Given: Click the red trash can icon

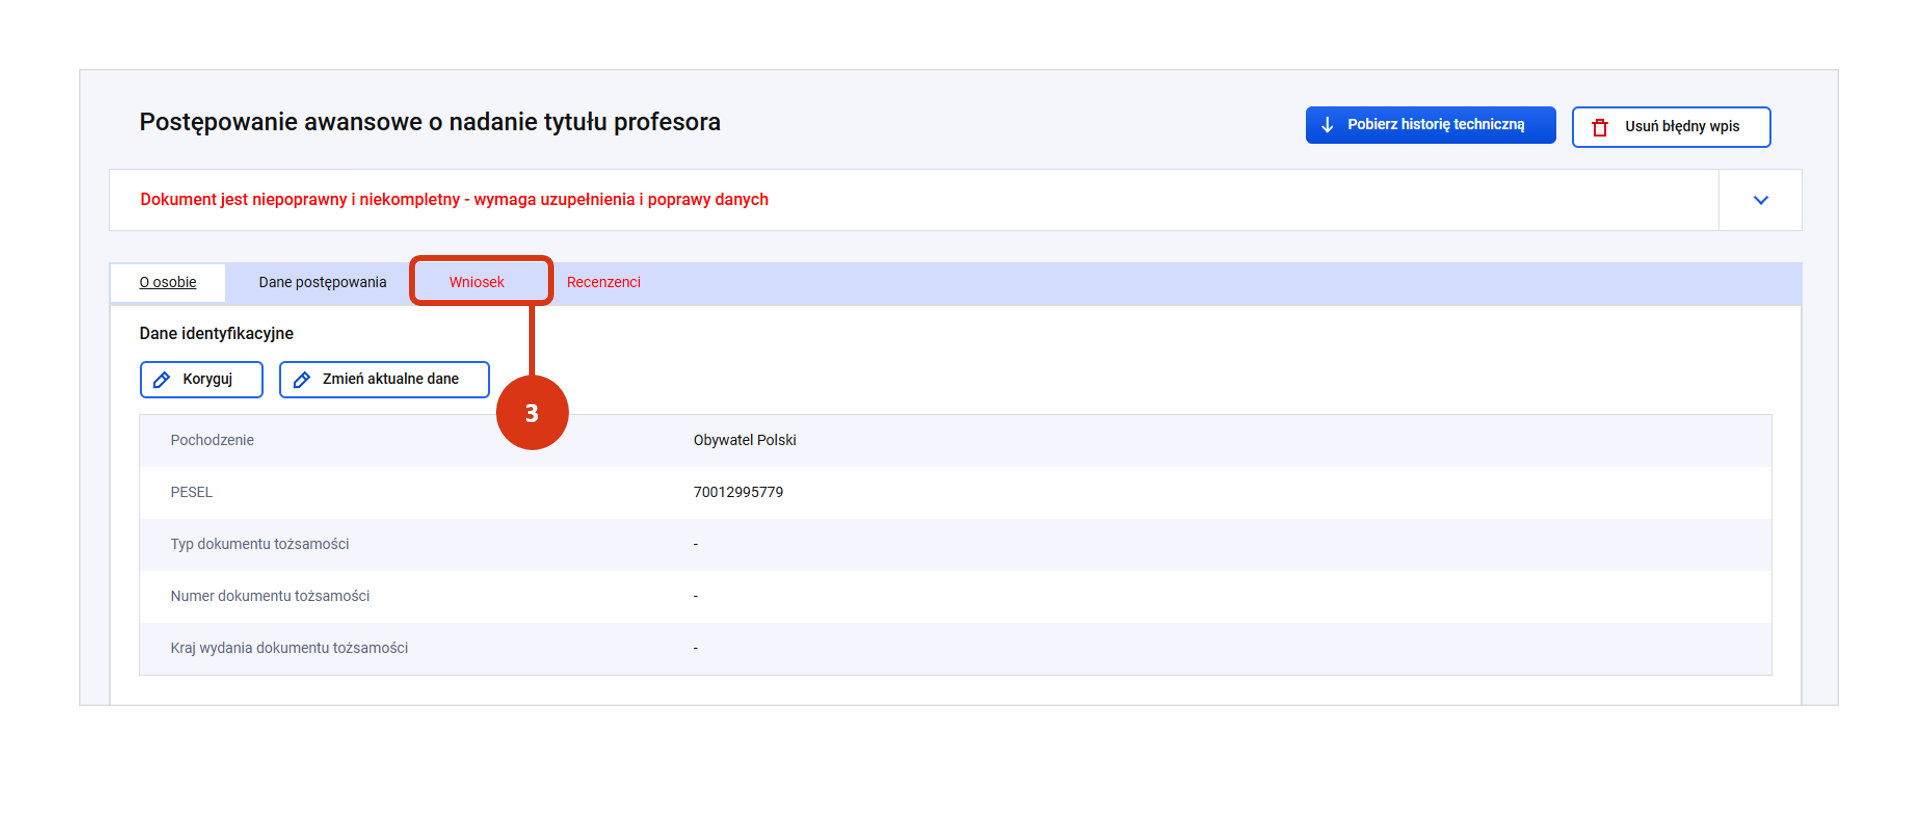Looking at the screenshot, I should 1600,127.
